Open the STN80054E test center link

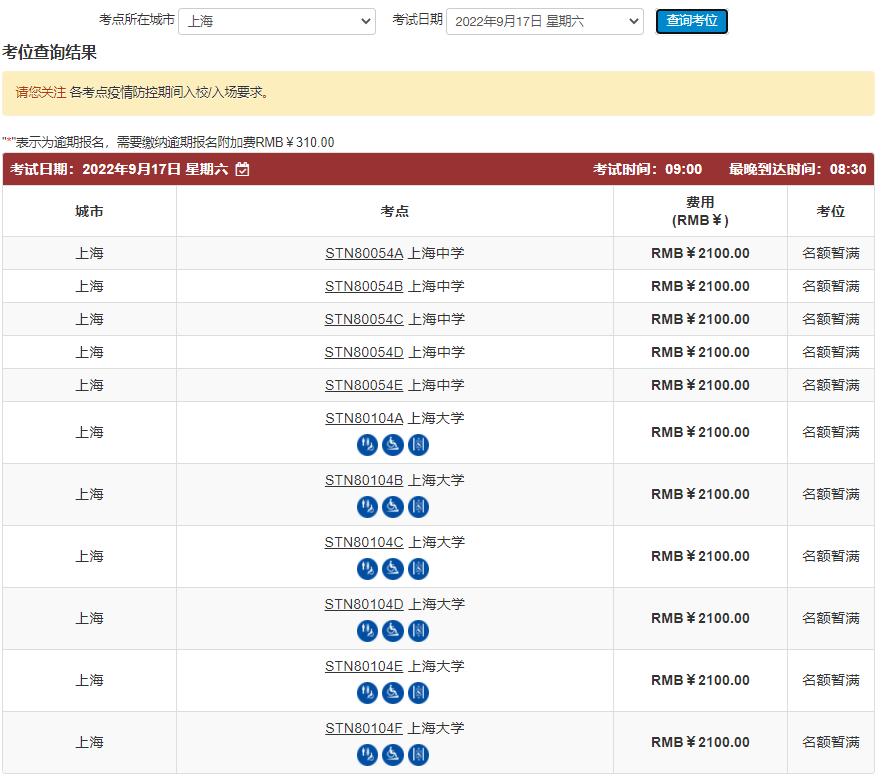364,385
